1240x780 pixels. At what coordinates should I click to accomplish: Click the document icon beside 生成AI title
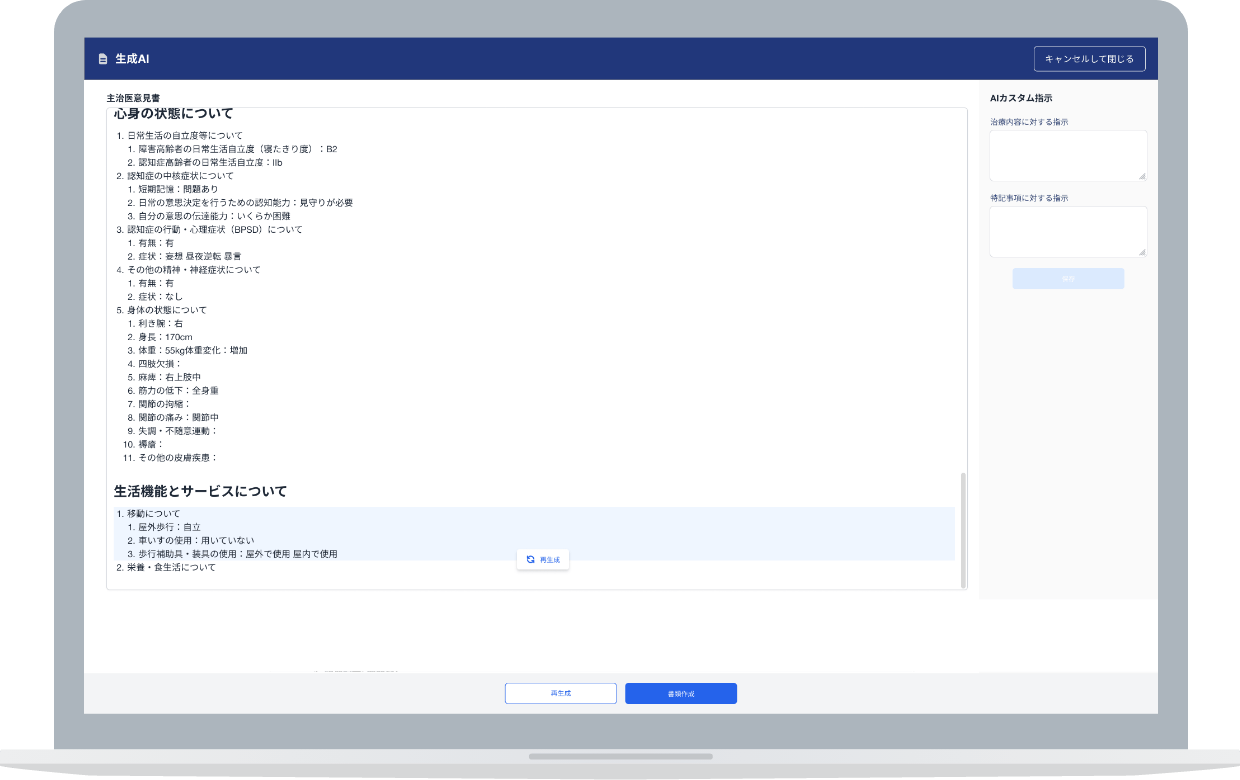[x=102, y=59]
